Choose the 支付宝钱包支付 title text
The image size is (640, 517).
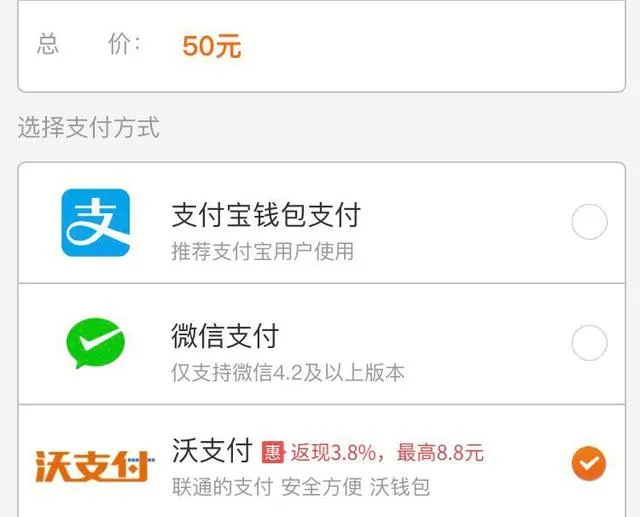[x=266, y=215]
